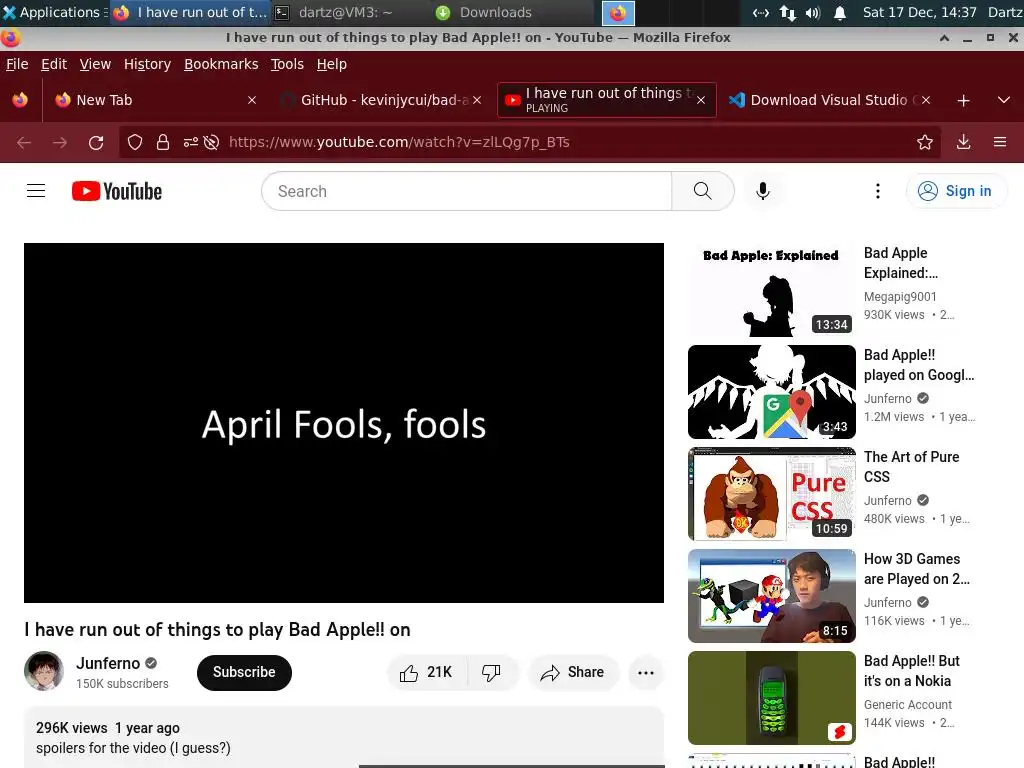Click the clock showing Sat 17 Dec
The width and height of the screenshot is (1024, 768).
click(920, 12)
